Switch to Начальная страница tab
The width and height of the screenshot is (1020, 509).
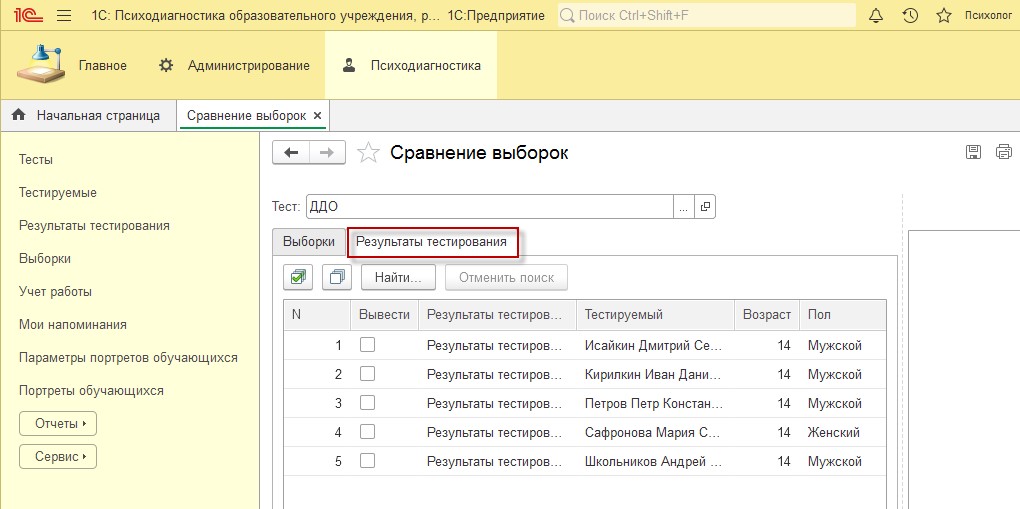pos(88,115)
